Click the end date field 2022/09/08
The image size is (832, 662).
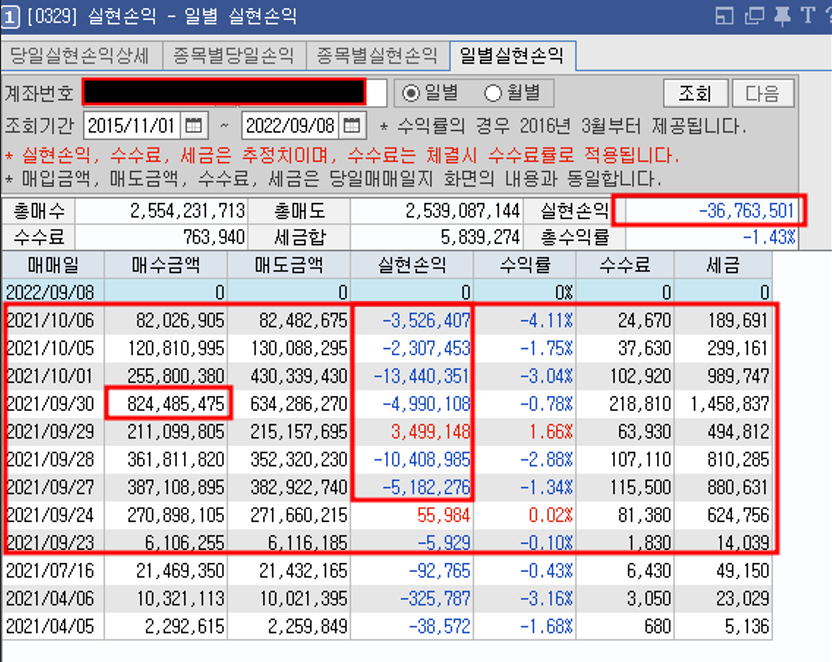click(290, 126)
